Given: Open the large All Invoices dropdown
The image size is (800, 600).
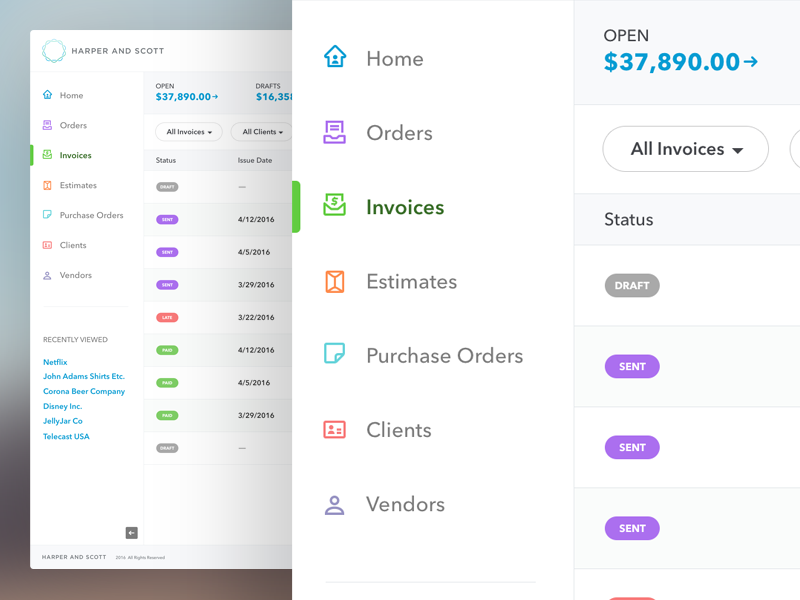Looking at the screenshot, I should click(685, 149).
